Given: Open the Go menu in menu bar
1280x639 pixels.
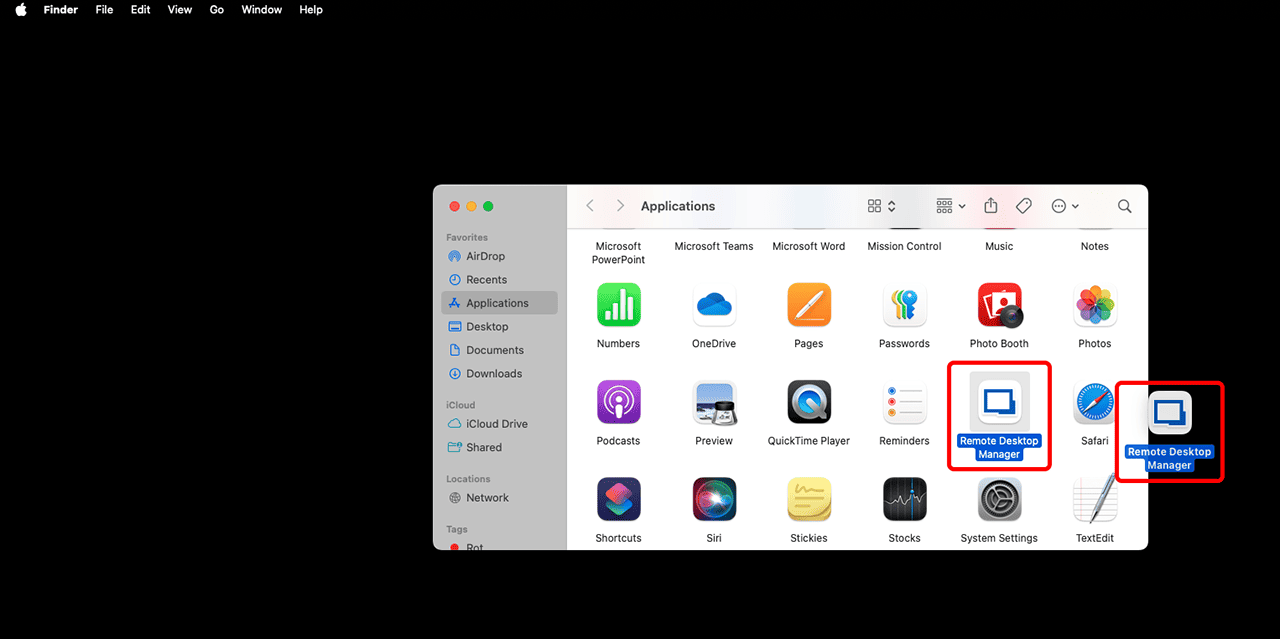Looking at the screenshot, I should click(x=217, y=10).
